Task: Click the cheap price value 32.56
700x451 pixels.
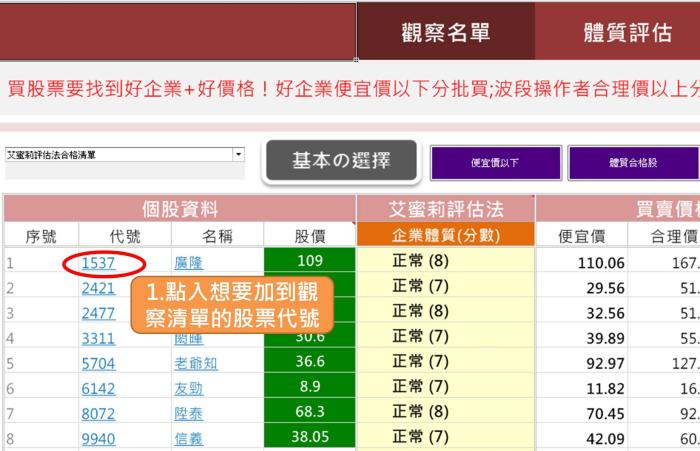Action: click(x=605, y=313)
